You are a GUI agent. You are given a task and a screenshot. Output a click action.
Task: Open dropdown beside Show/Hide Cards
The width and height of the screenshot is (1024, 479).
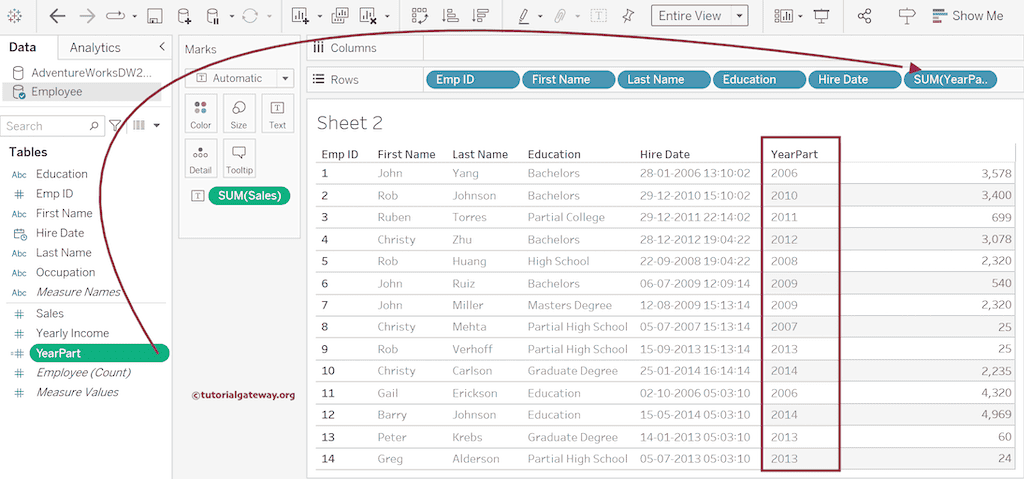point(801,16)
